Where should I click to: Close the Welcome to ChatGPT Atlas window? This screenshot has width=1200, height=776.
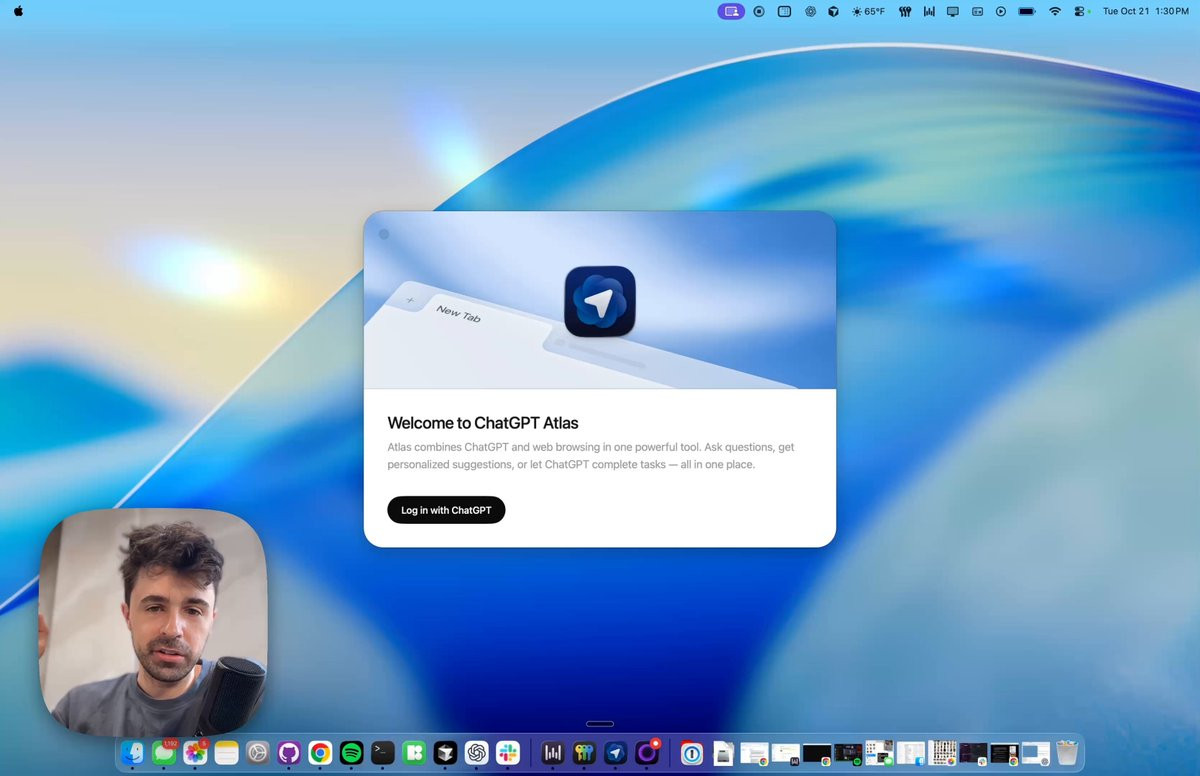[x=384, y=234]
